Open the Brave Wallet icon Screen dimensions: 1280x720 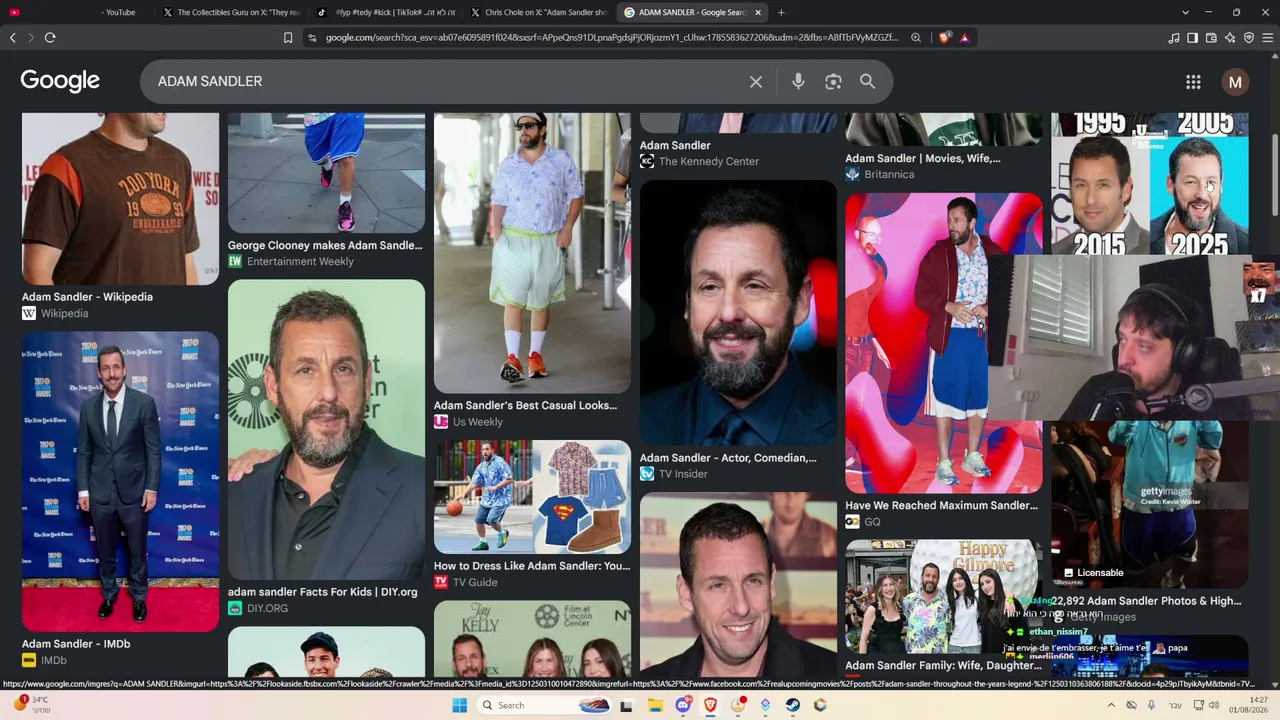pyautogui.click(x=1211, y=38)
